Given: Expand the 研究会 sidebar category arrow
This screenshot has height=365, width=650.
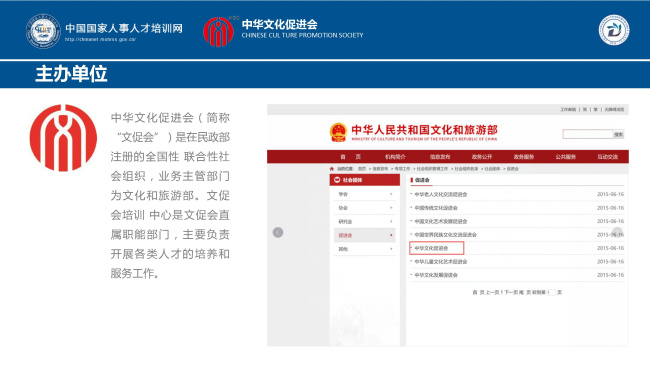Looking at the screenshot, I should coord(391,221).
